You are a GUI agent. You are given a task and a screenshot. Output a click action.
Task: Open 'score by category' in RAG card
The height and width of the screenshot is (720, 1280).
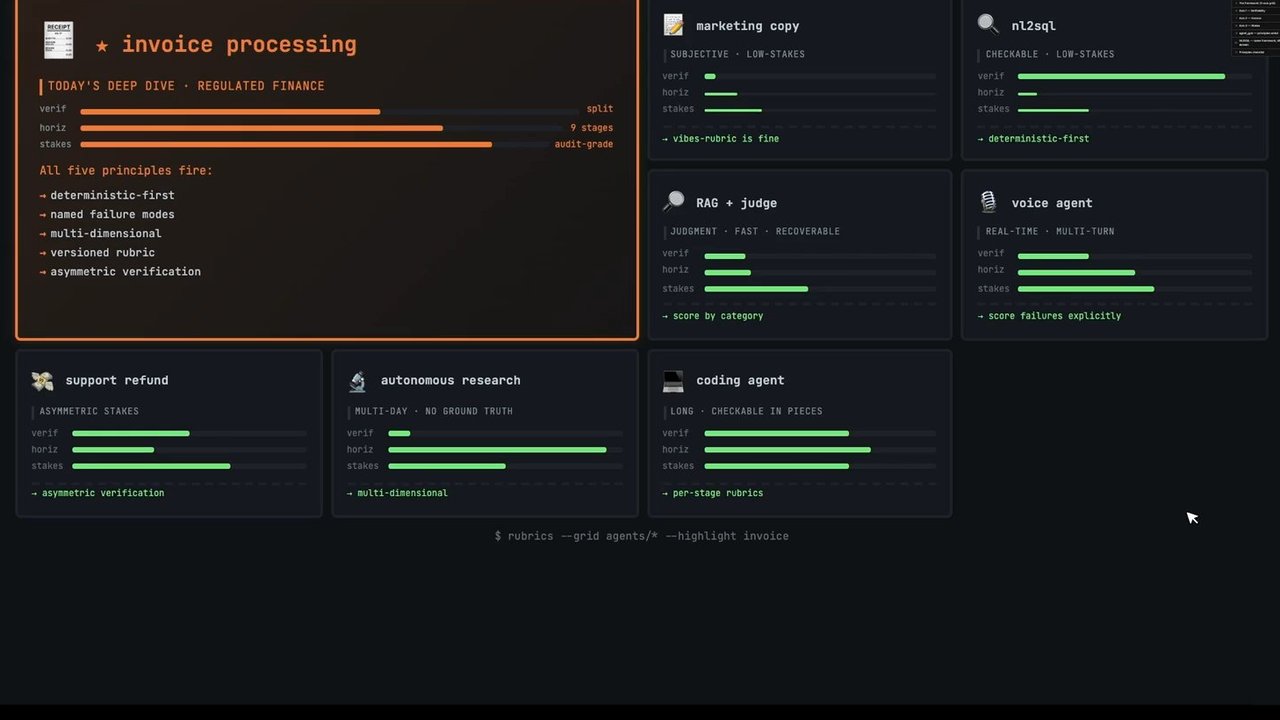tap(712, 316)
